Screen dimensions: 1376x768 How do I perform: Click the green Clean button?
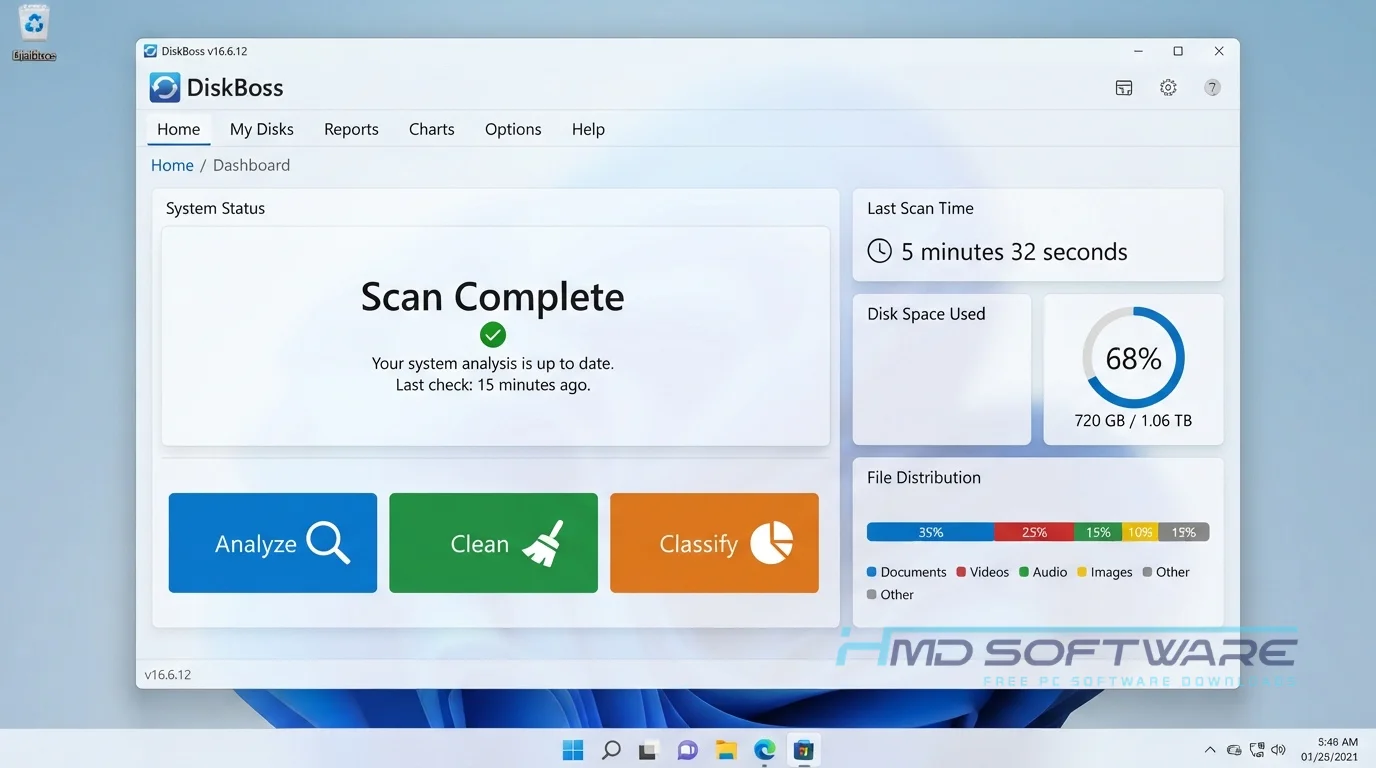pyautogui.click(x=494, y=543)
